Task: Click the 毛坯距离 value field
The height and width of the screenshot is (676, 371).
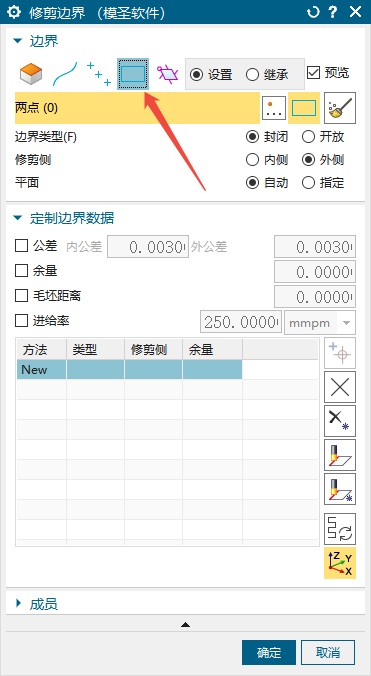Action: click(315, 297)
